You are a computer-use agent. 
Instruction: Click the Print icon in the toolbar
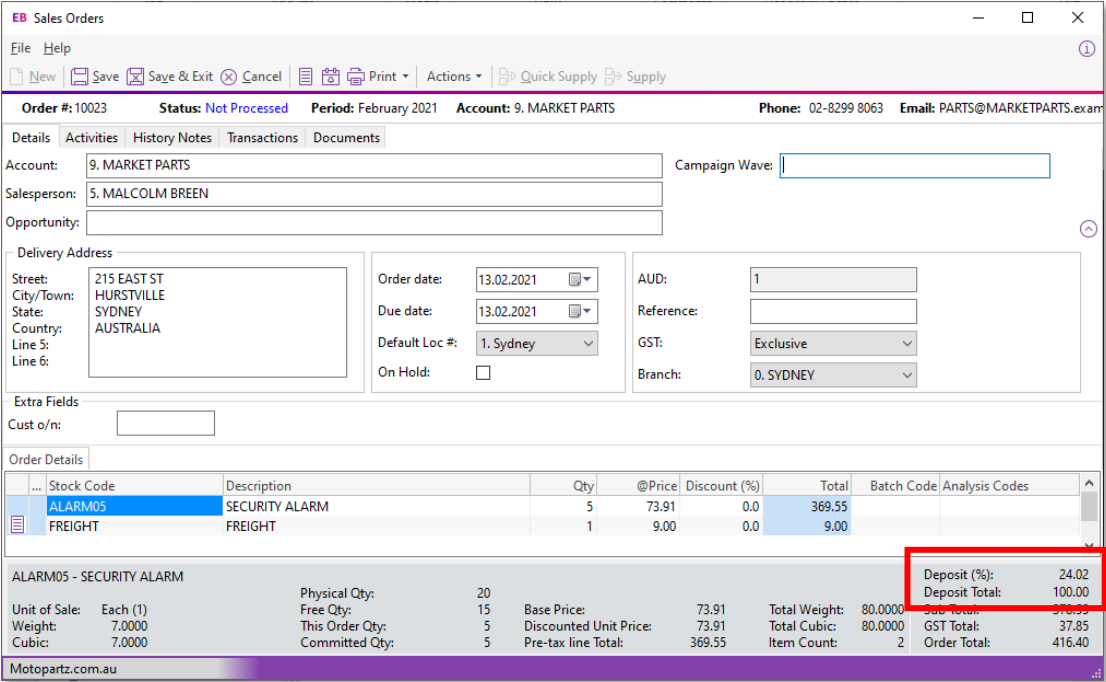(358, 76)
